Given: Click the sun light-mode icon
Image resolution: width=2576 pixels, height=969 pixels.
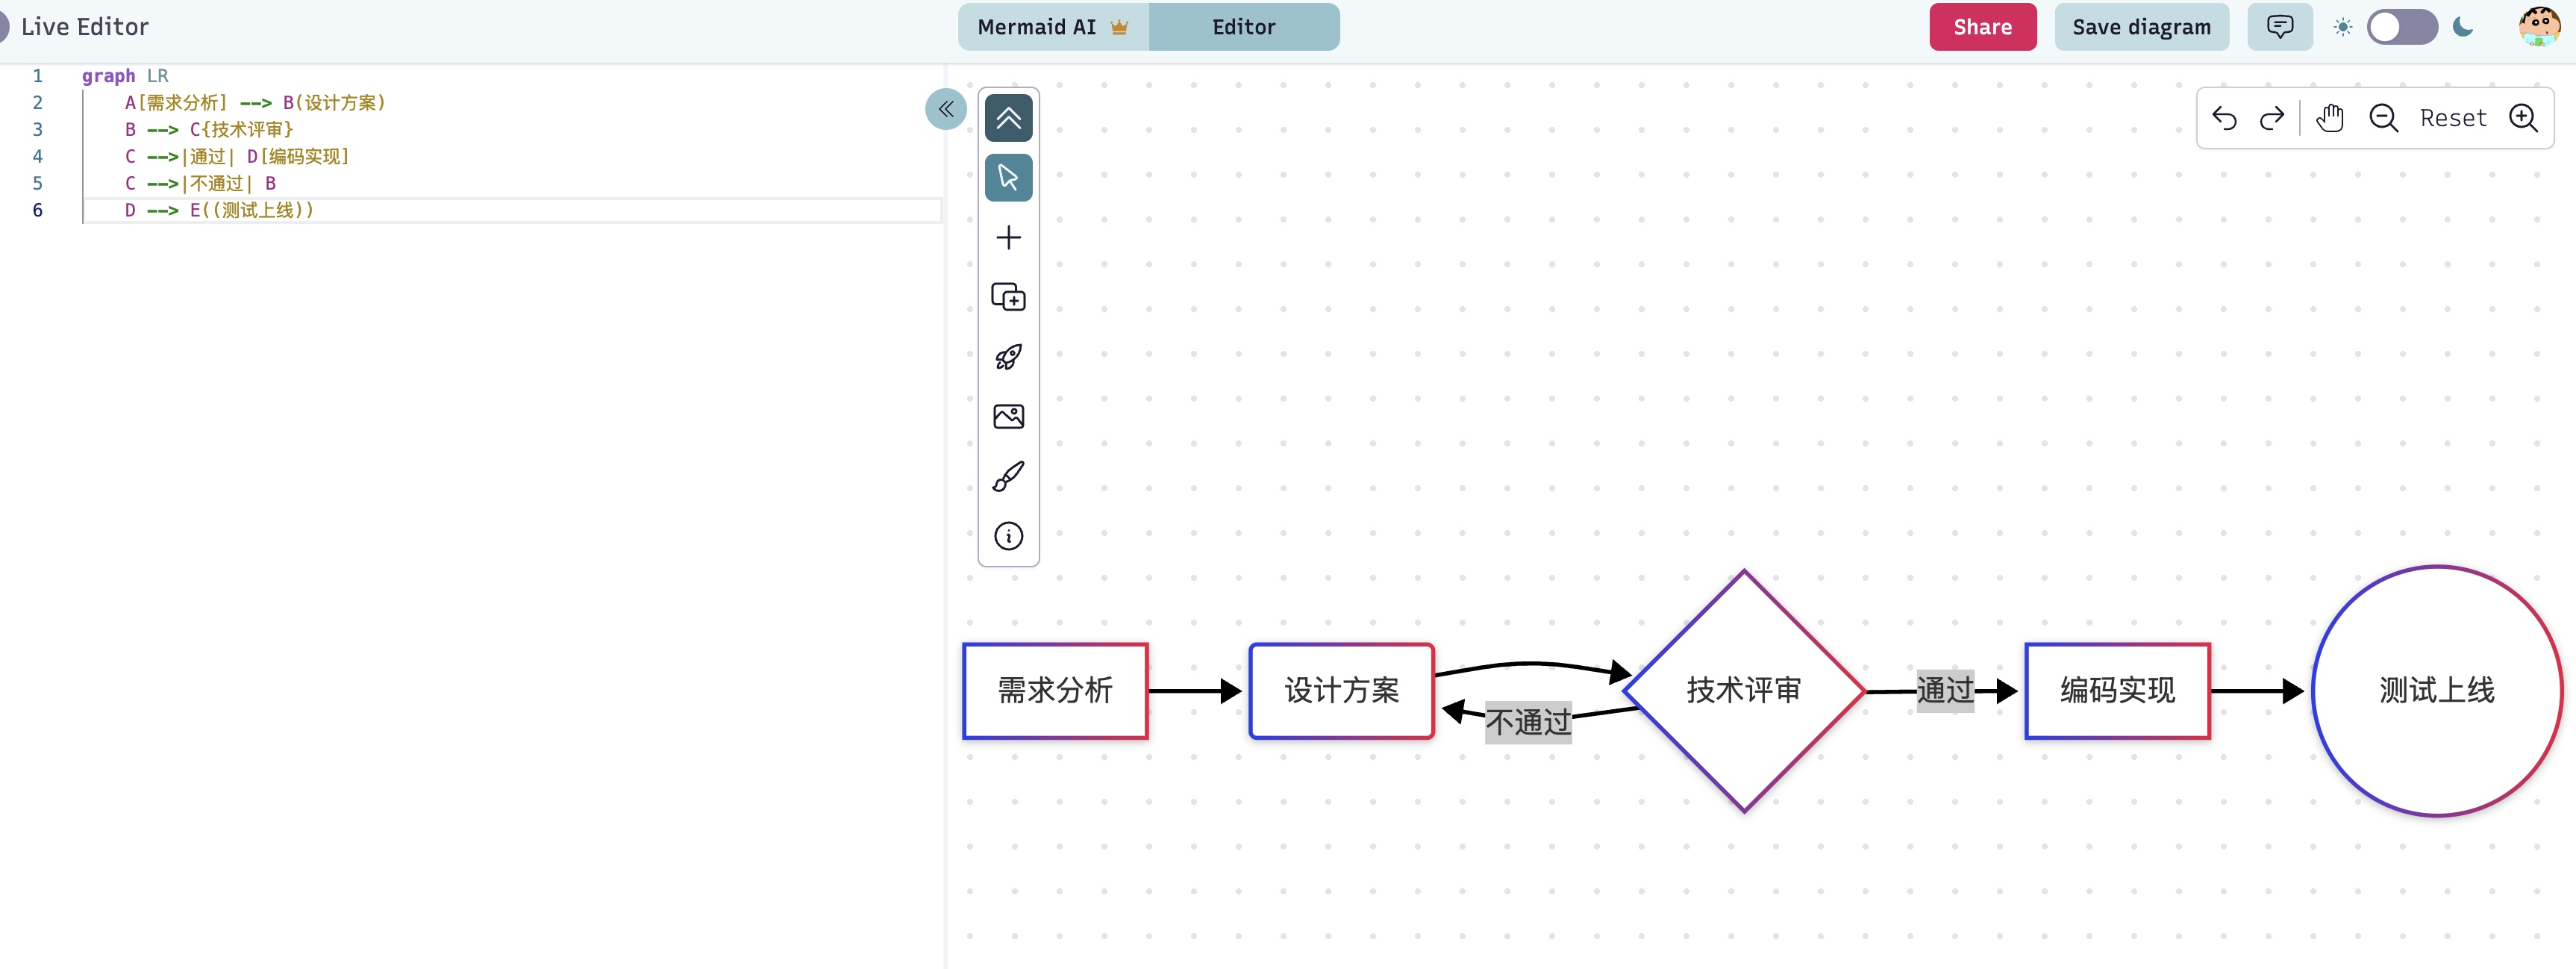Looking at the screenshot, I should click(2342, 27).
